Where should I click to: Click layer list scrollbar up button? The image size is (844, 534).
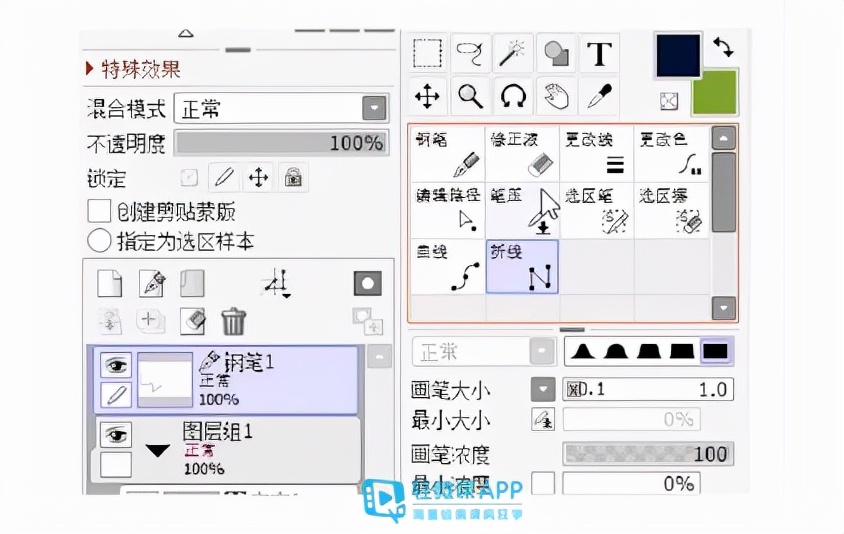pyautogui.click(x=379, y=356)
